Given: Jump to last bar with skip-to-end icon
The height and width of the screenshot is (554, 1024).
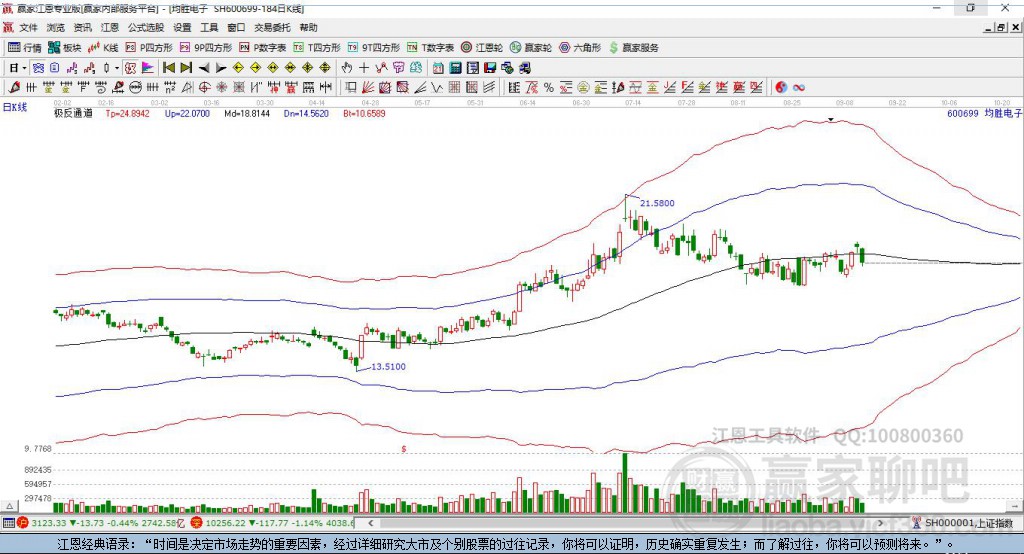Looking at the screenshot, I should coord(186,68).
